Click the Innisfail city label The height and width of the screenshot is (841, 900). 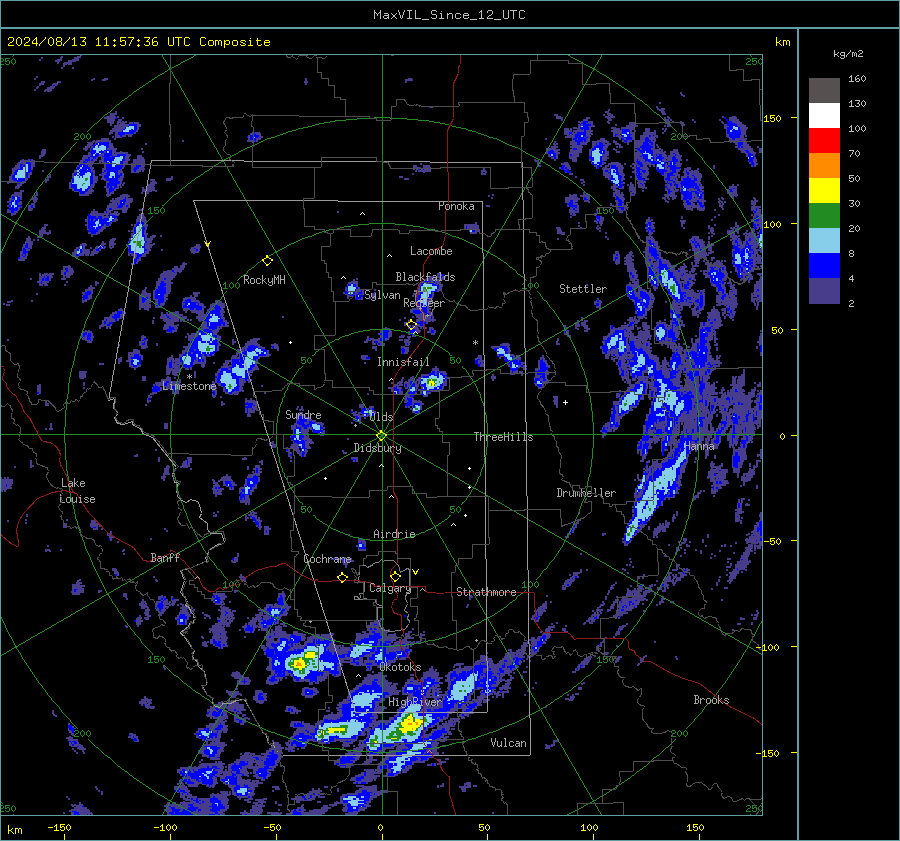[x=403, y=362]
